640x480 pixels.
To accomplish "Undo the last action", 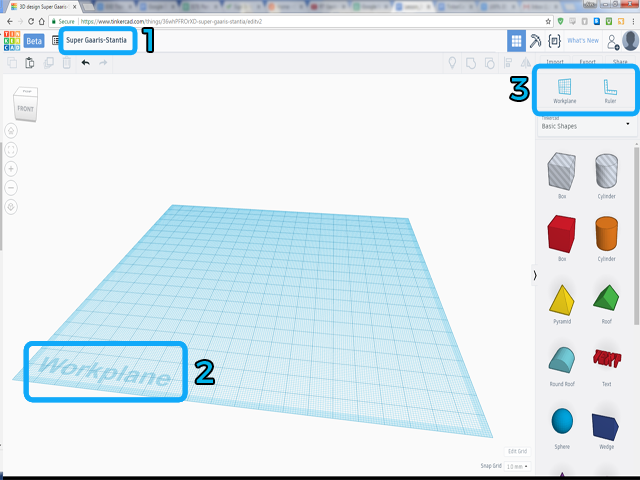I will [85, 62].
